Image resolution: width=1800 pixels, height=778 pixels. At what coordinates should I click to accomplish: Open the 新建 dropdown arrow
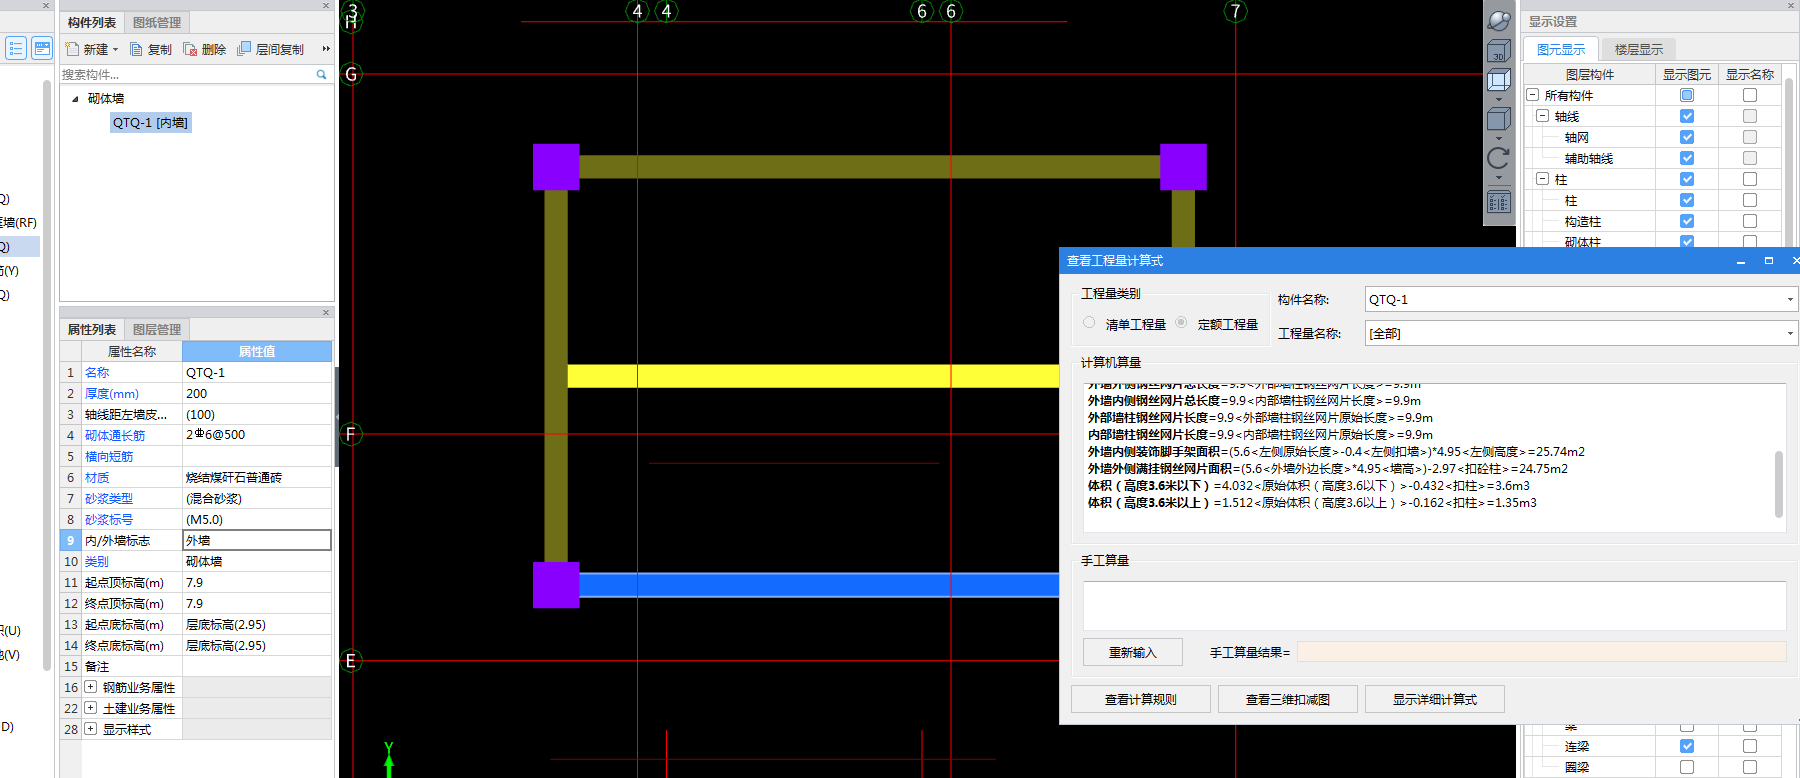(116, 50)
